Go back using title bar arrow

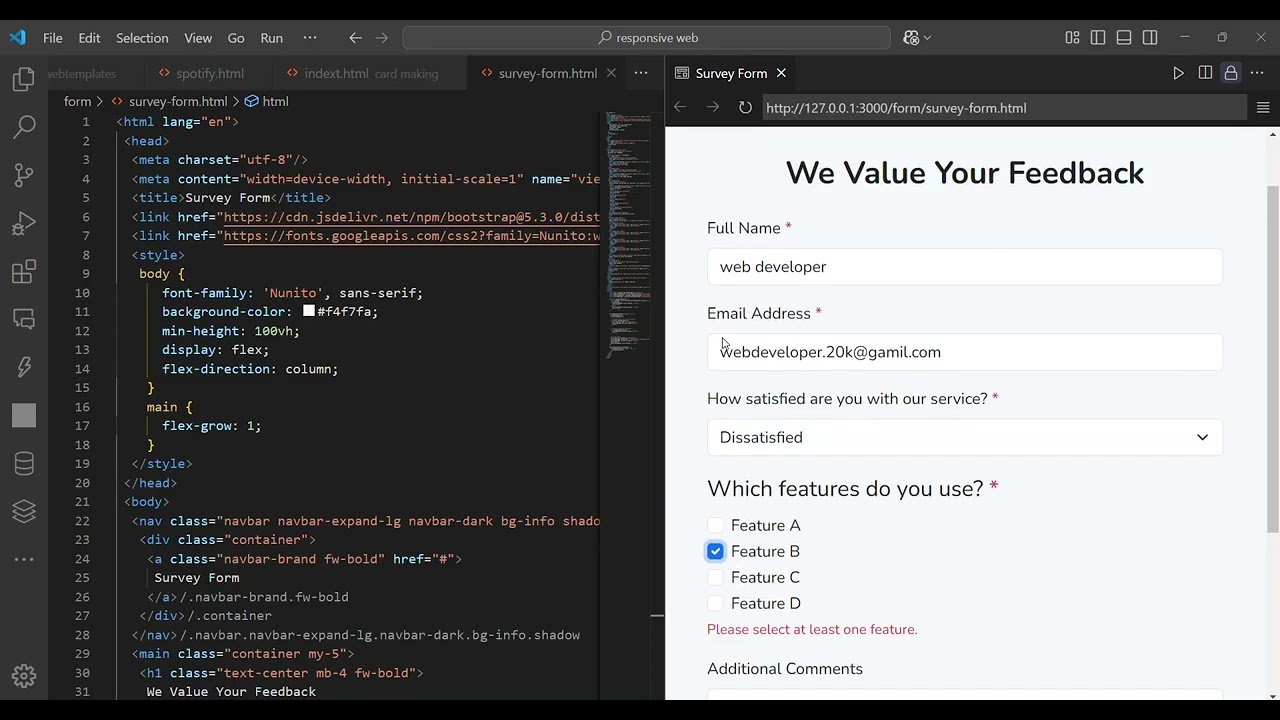click(x=355, y=38)
